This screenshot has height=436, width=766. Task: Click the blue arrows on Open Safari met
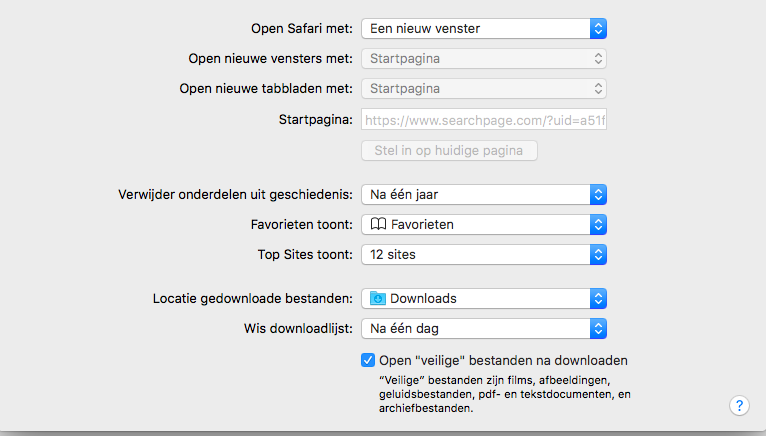pos(598,28)
